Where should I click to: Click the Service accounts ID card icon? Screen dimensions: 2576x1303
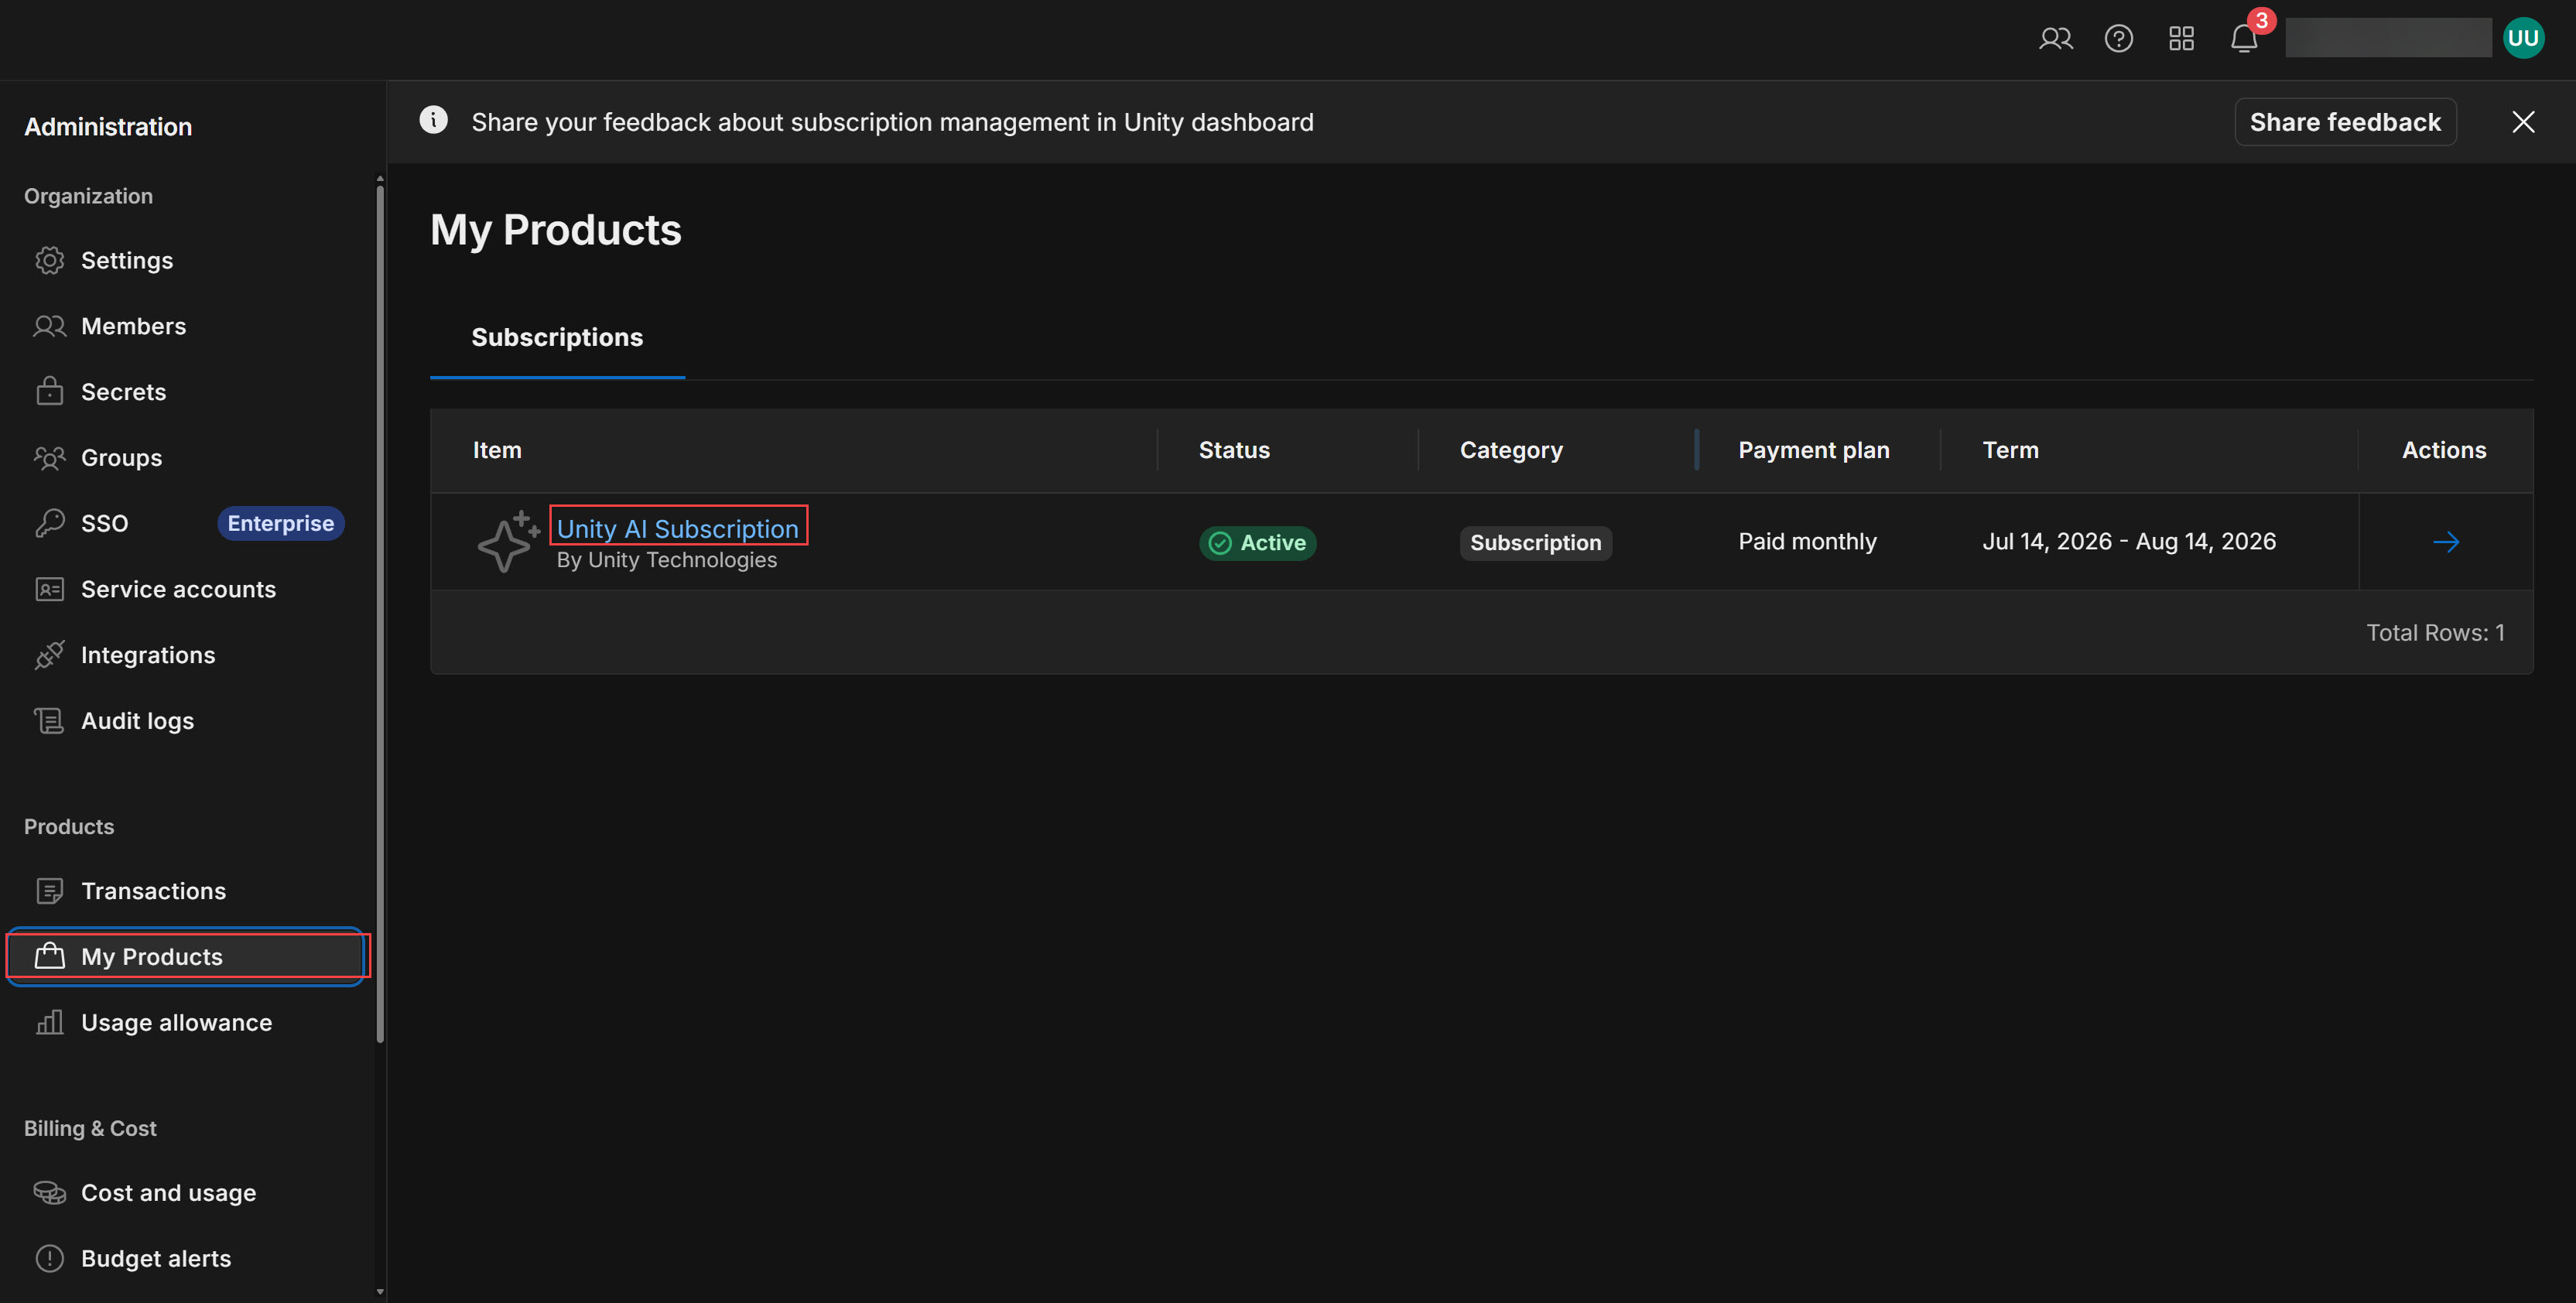point(49,590)
